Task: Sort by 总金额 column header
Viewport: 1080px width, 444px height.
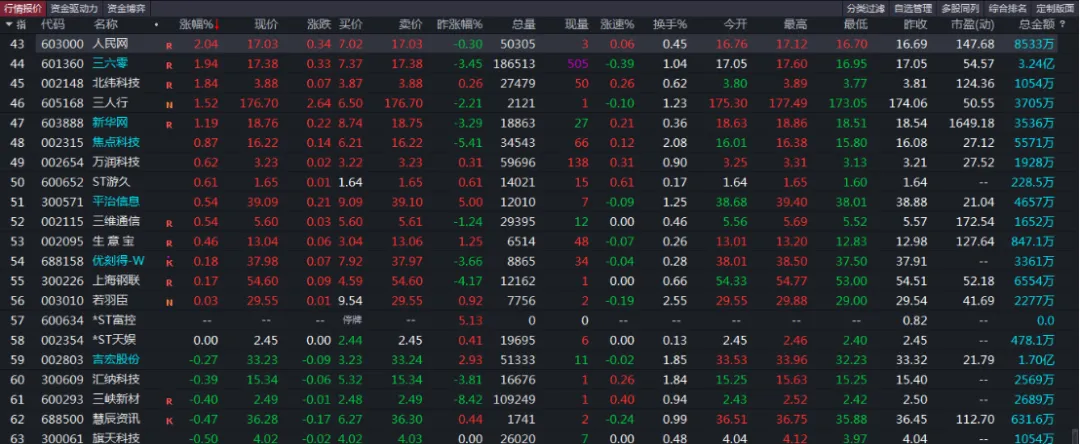Action: tap(1036, 24)
